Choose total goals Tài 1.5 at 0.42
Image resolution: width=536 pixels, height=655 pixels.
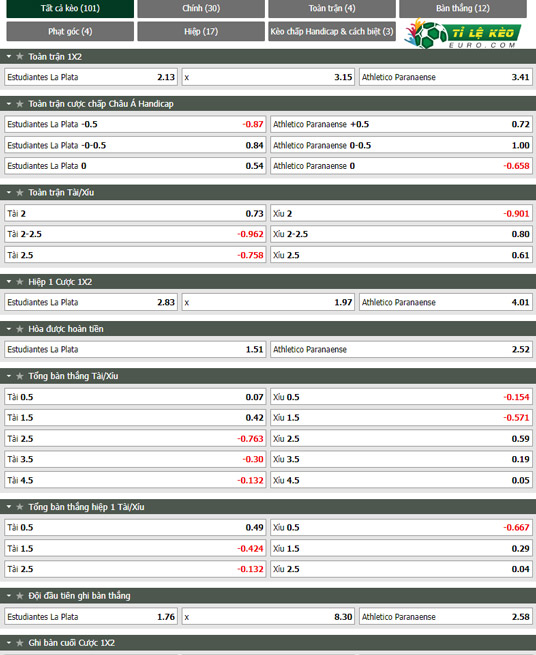(x=135, y=418)
